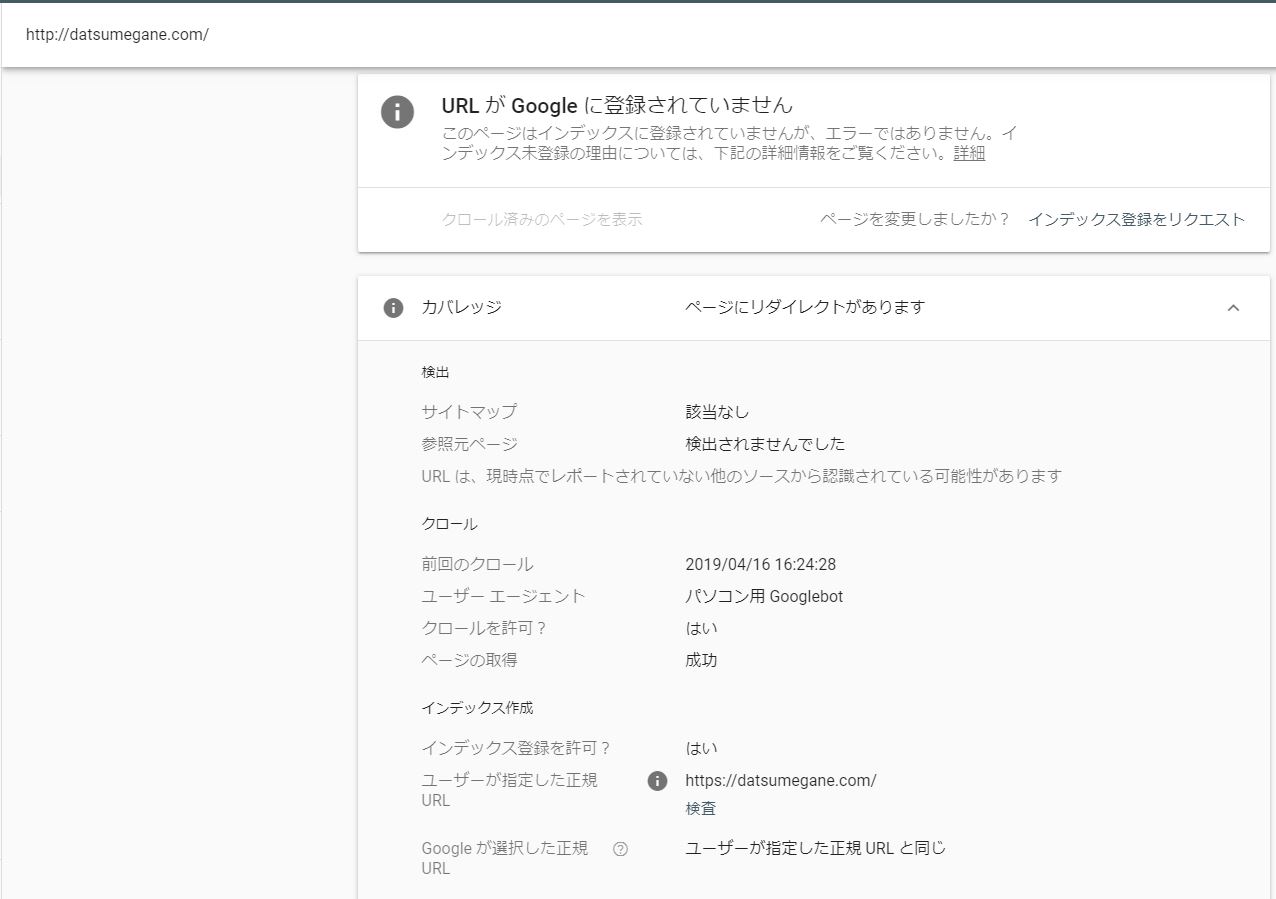
Task: Click the heading URL が Google に登録されていません
Action: pos(617,105)
